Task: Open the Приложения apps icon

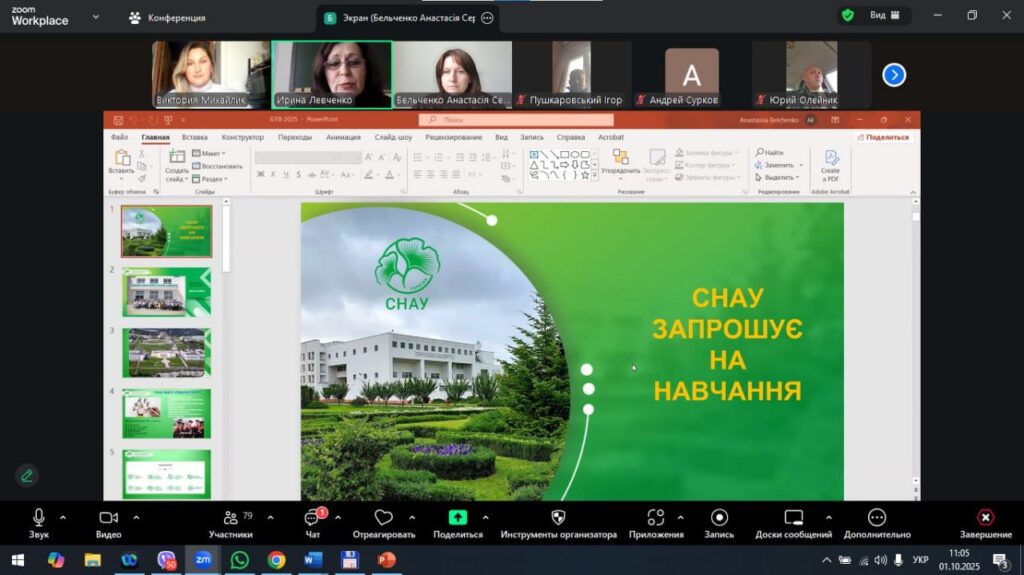Action: click(x=656, y=518)
